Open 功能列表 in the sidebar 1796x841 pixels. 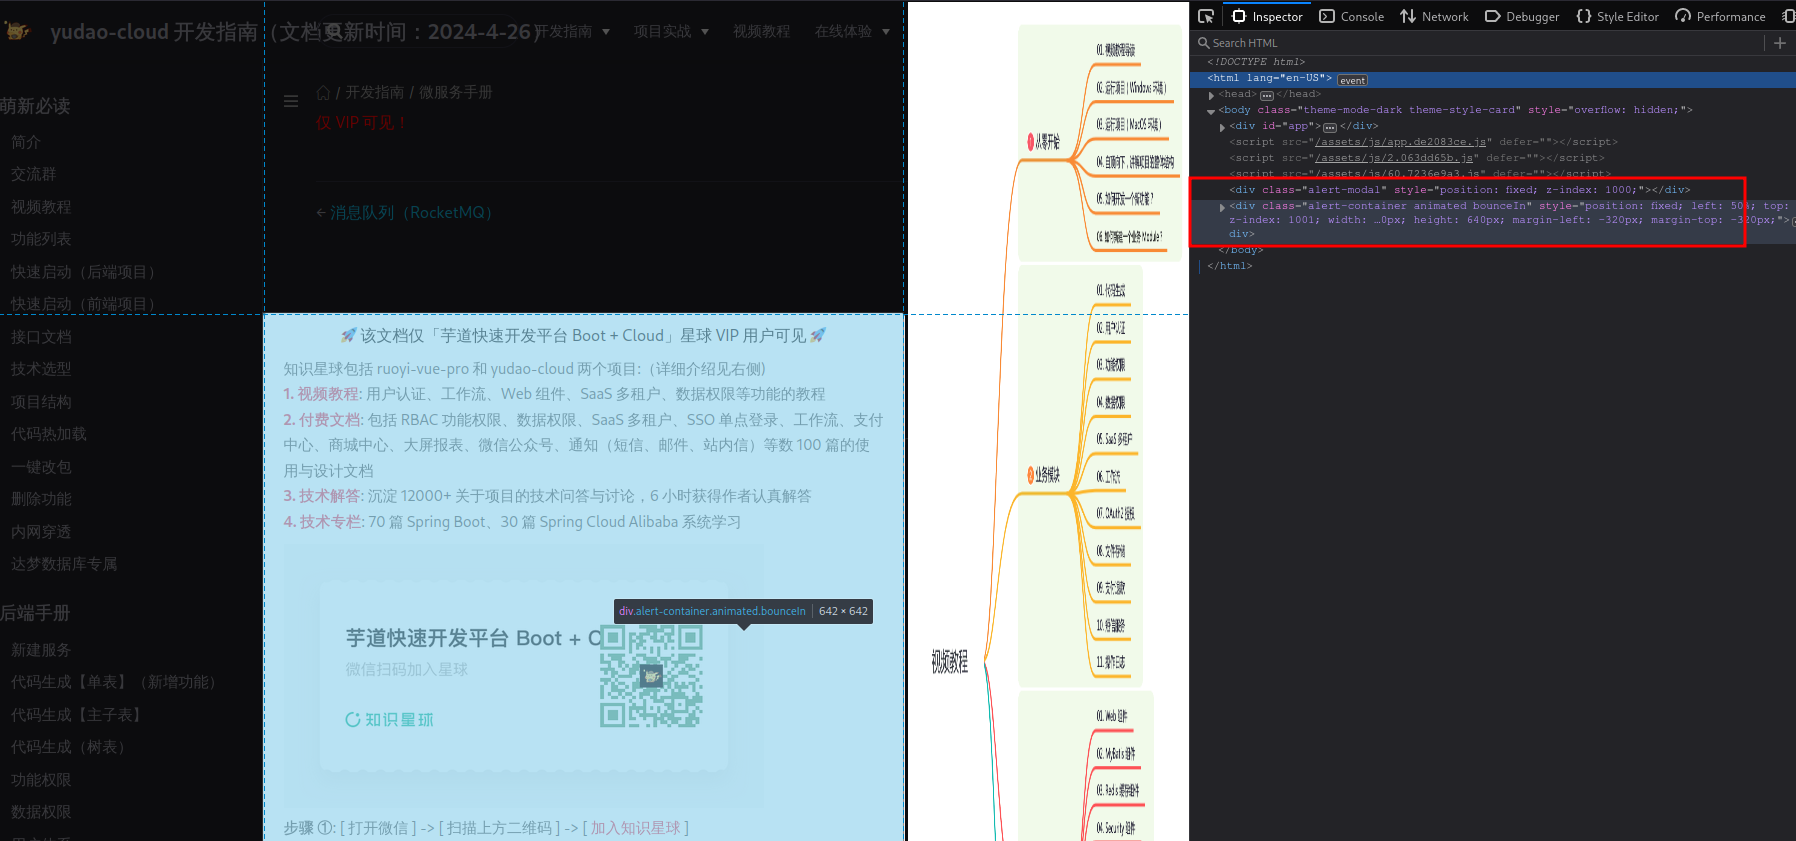pyautogui.click(x=41, y=239)
